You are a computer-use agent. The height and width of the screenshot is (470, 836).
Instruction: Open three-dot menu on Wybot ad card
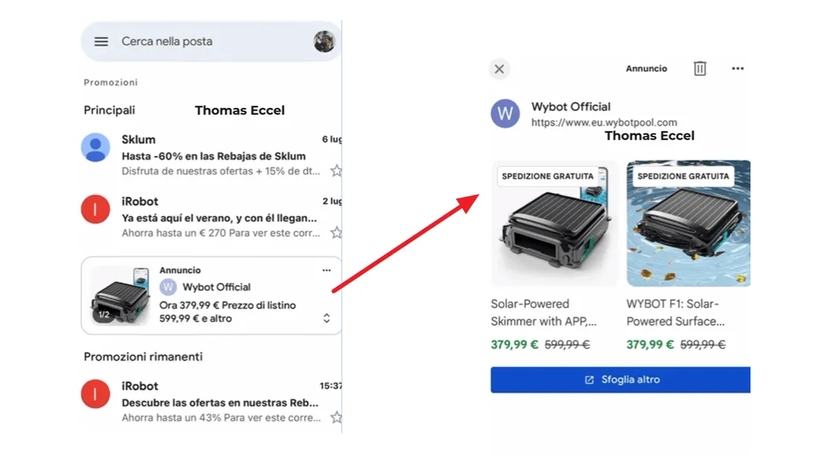click(326, 270)
